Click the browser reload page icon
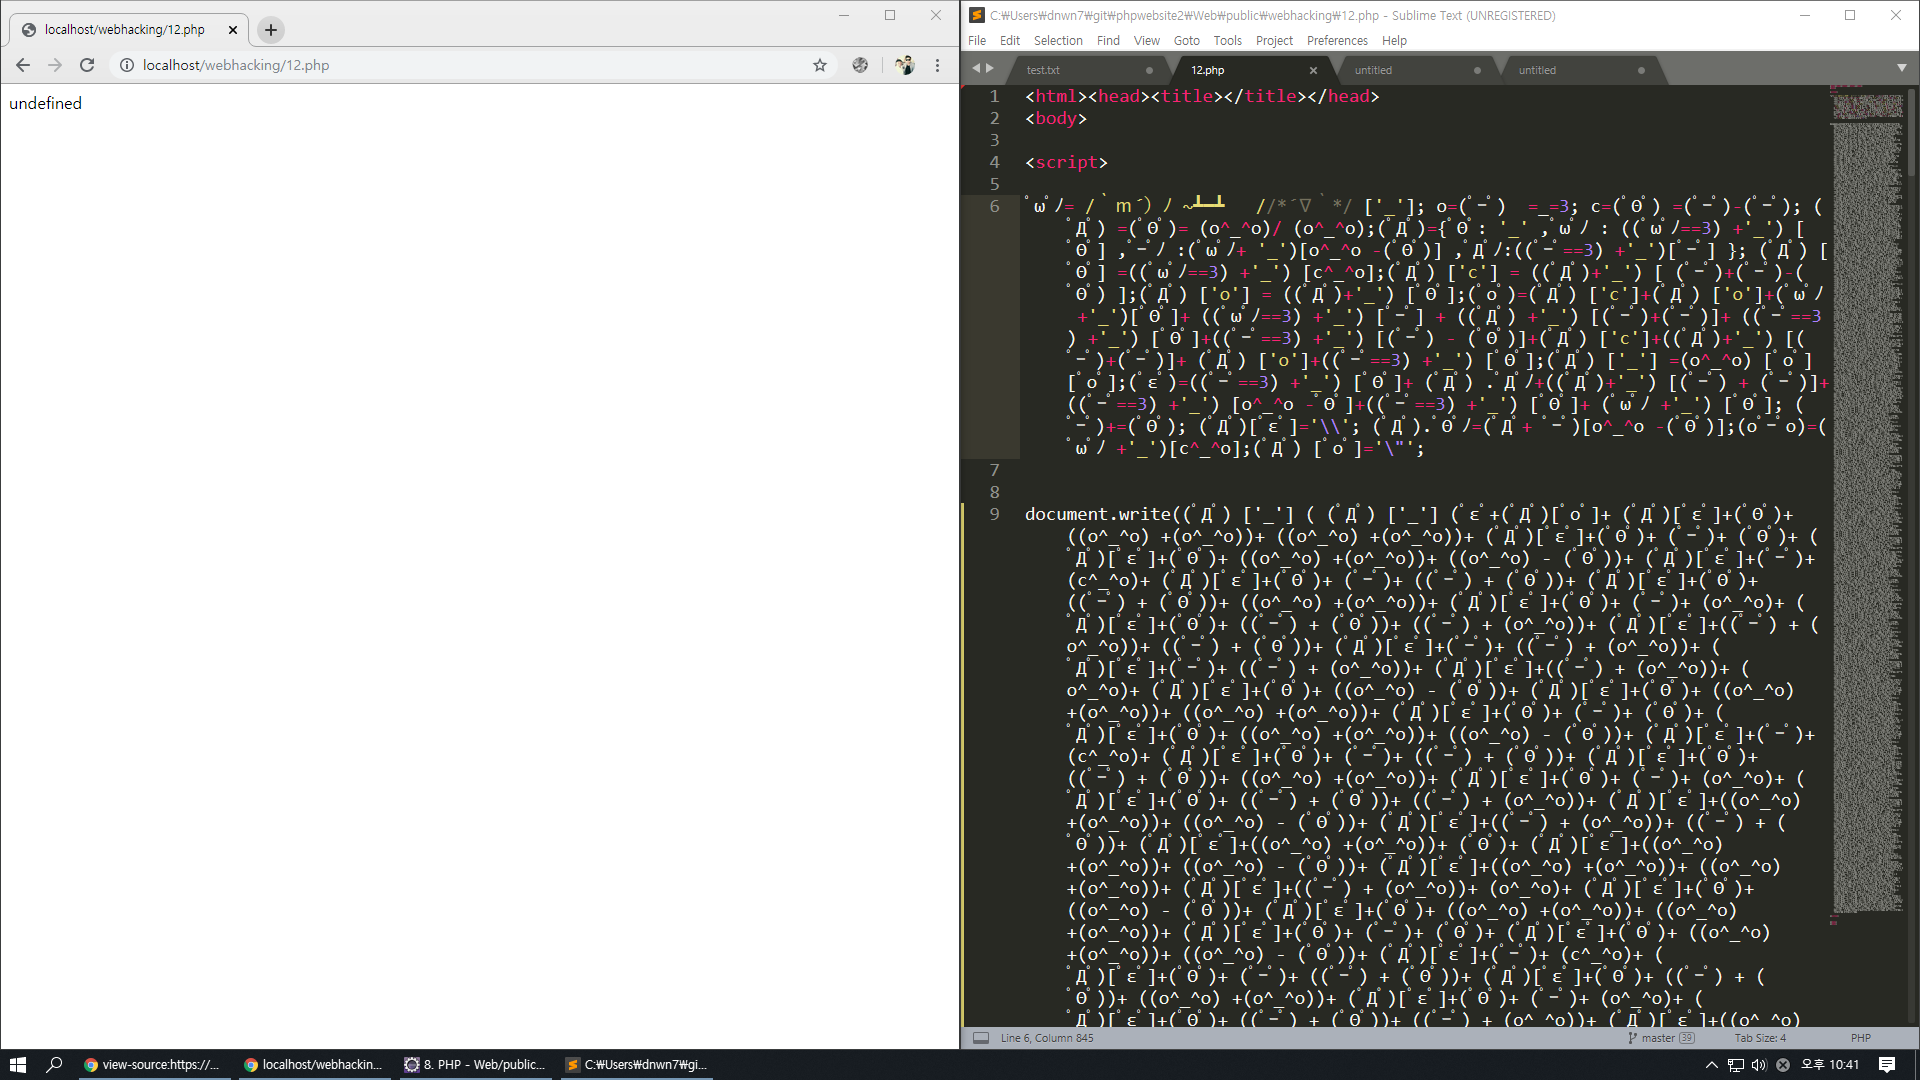 87,65
